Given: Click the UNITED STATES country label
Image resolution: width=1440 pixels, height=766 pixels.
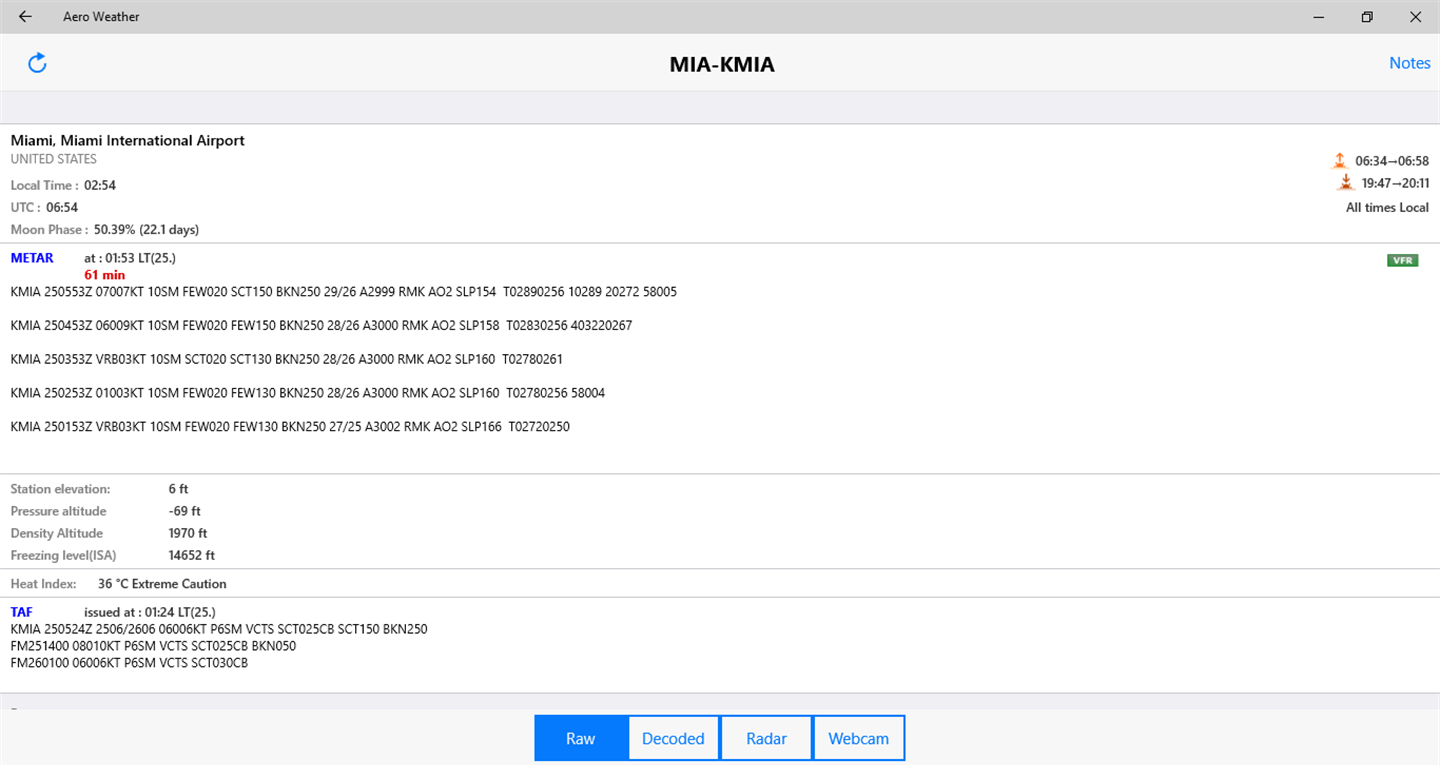Looking at the screenshot, I should click(54, 159).
